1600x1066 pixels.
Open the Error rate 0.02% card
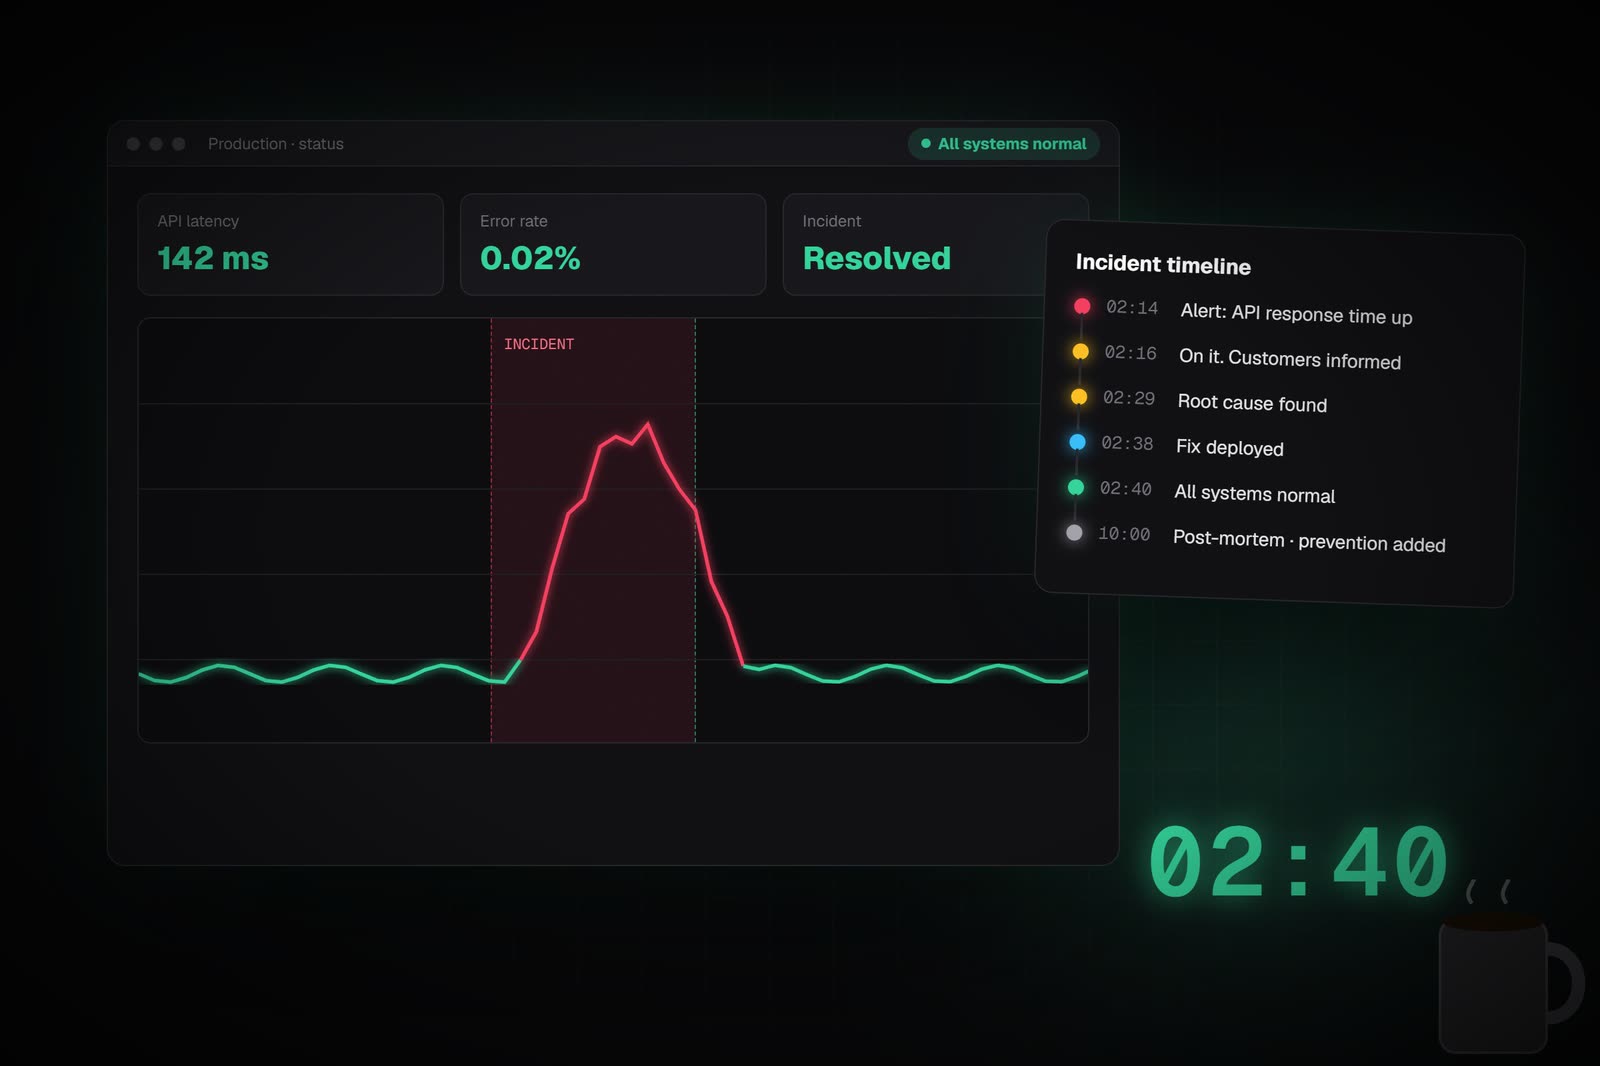click(613, 244)
